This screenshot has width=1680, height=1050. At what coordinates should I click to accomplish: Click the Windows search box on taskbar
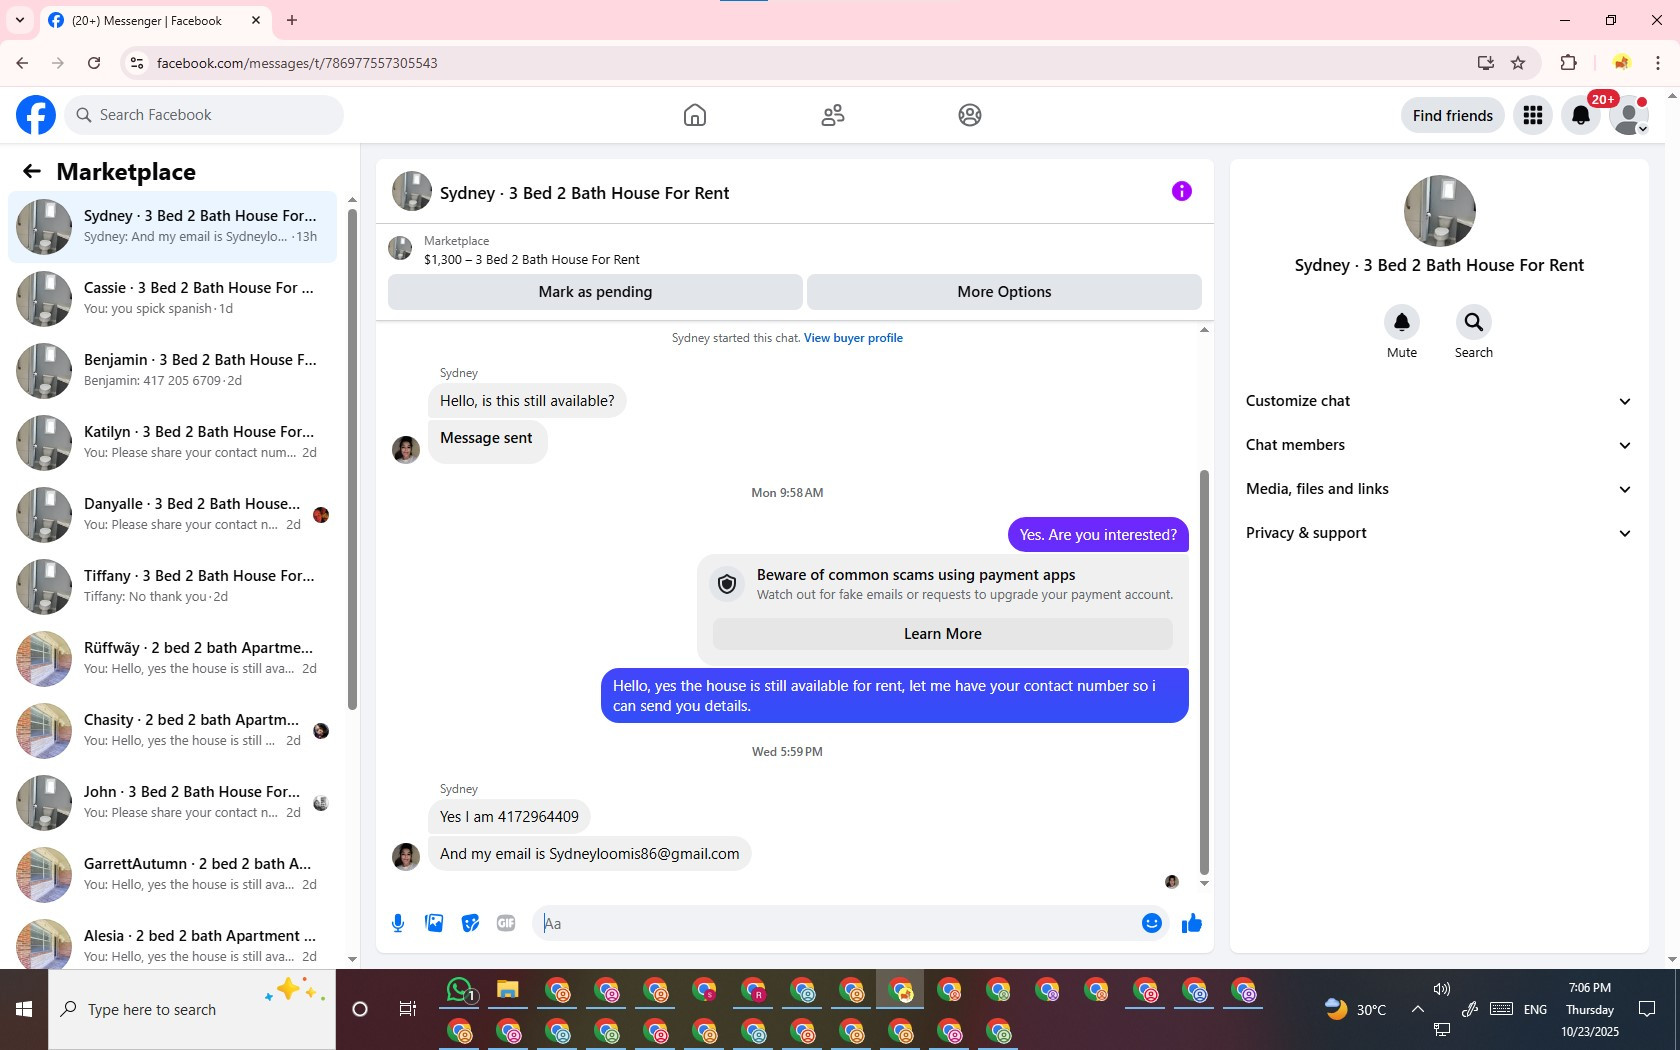point(192,1009)
